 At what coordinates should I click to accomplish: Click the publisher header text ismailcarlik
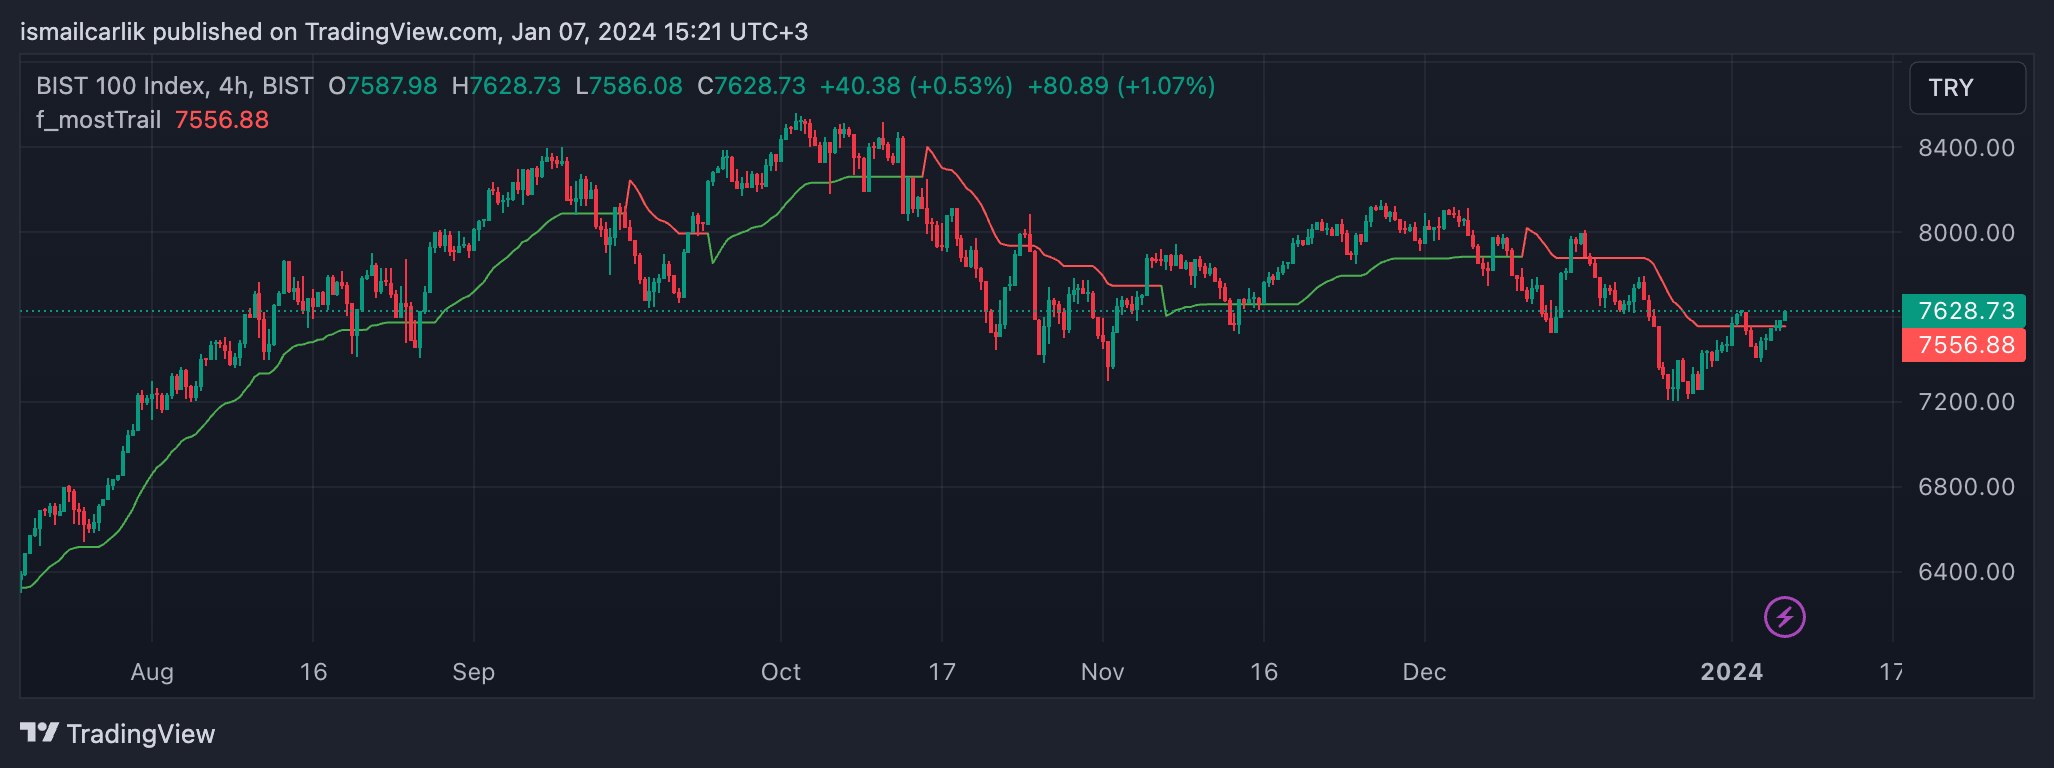point(83,32)
